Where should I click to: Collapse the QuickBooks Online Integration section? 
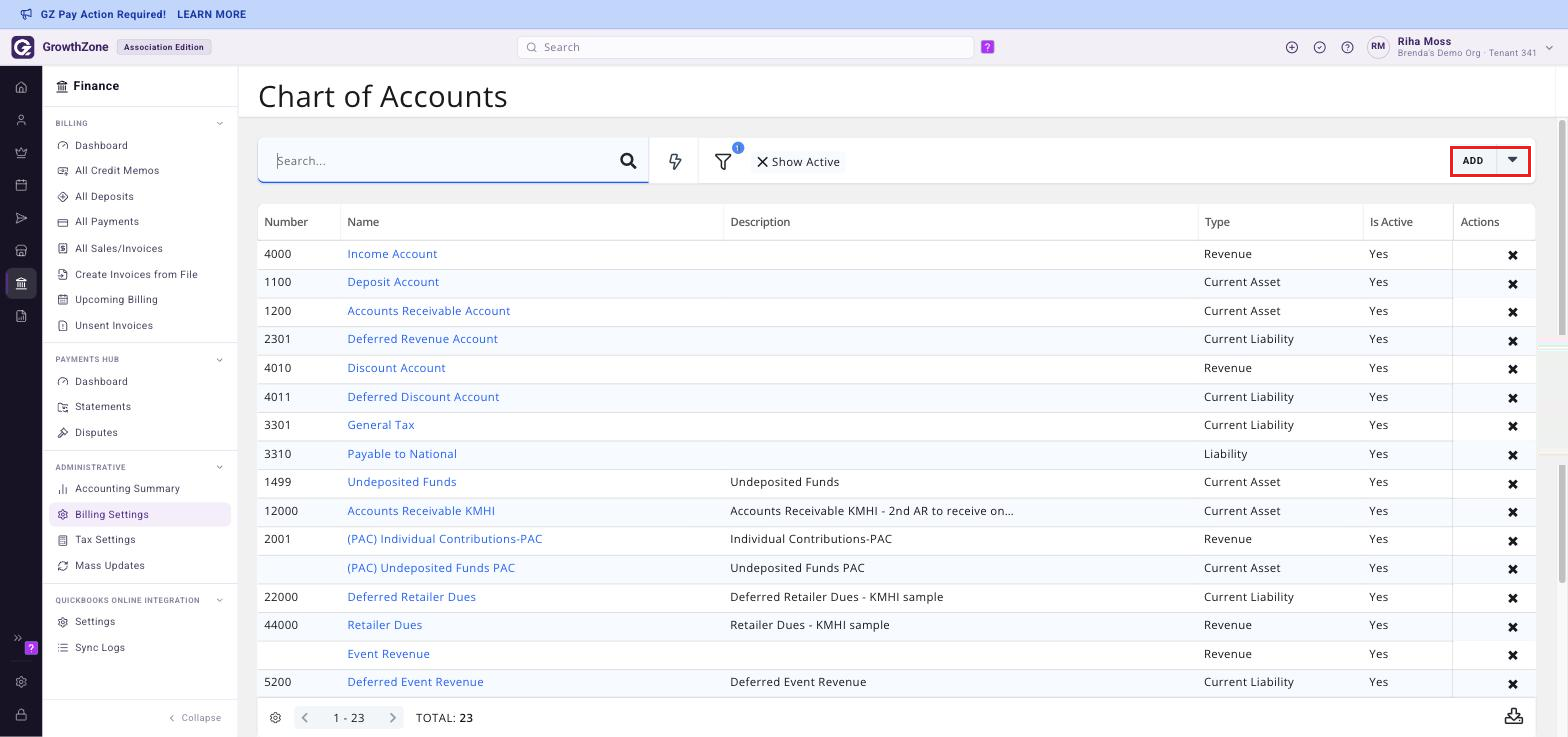(220, 600)
